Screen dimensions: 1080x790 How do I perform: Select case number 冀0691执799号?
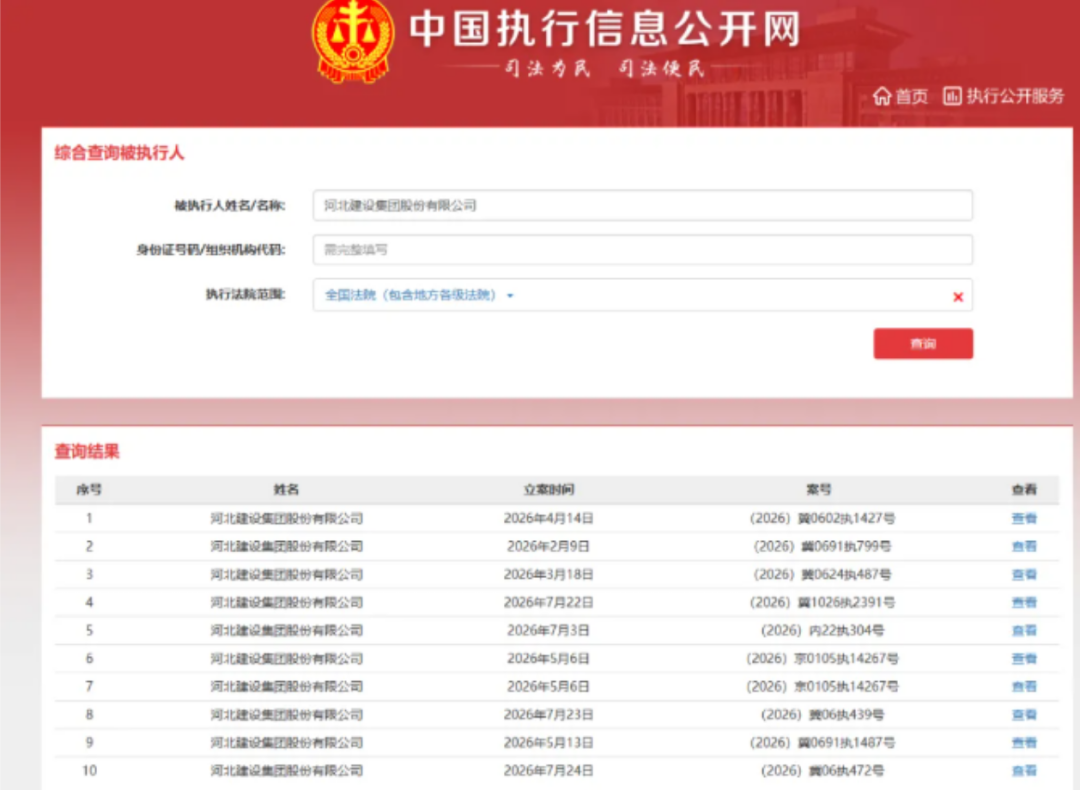pos(822,546)
